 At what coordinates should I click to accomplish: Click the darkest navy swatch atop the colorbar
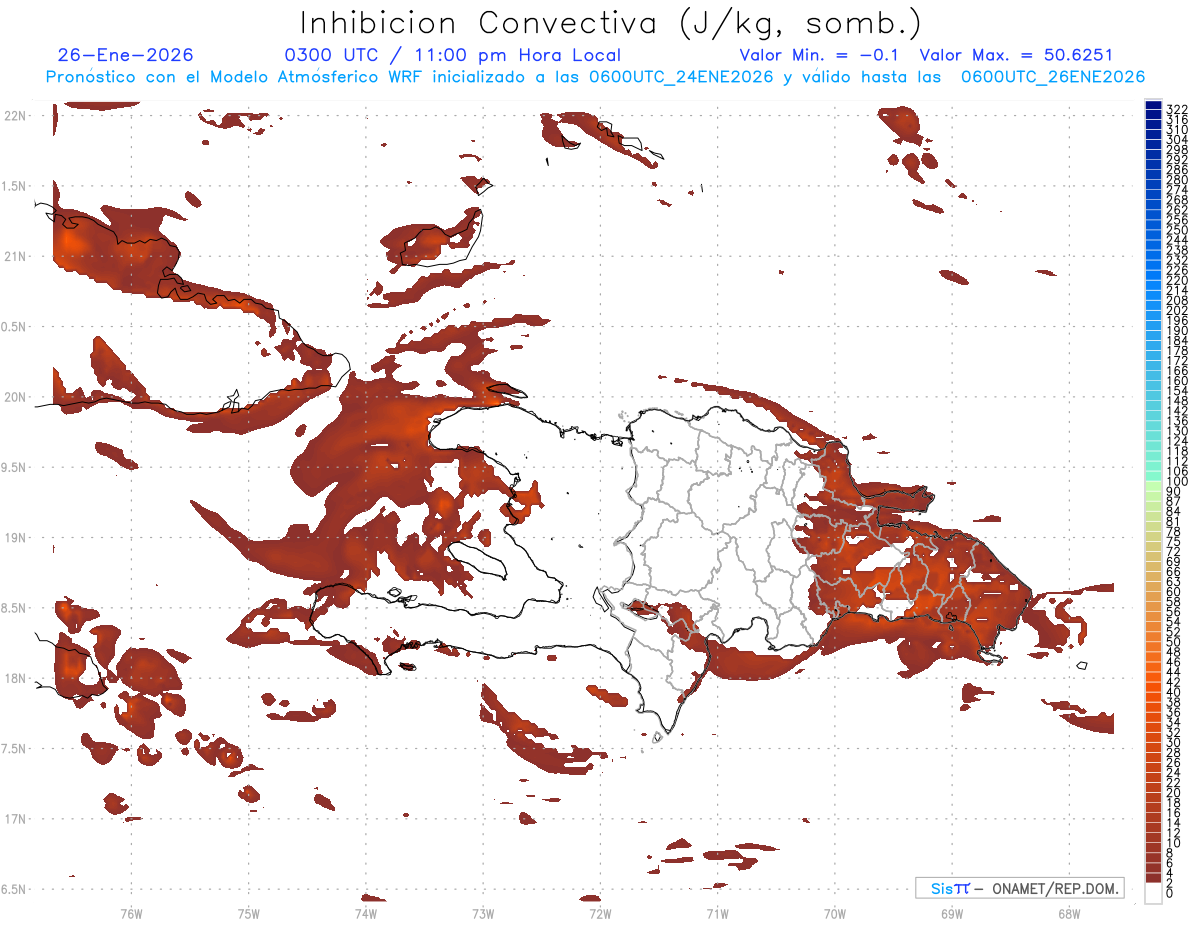point(1153,105)
